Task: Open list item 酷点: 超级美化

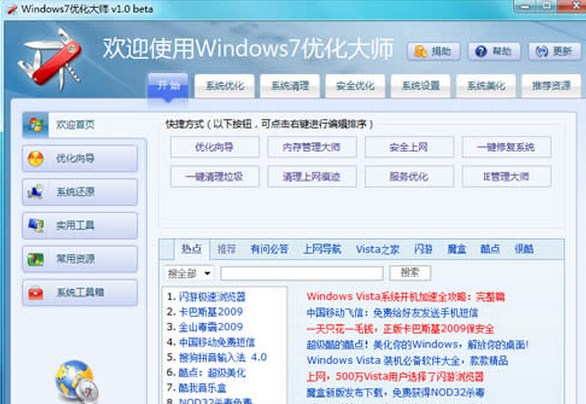Action: point(212,373)
